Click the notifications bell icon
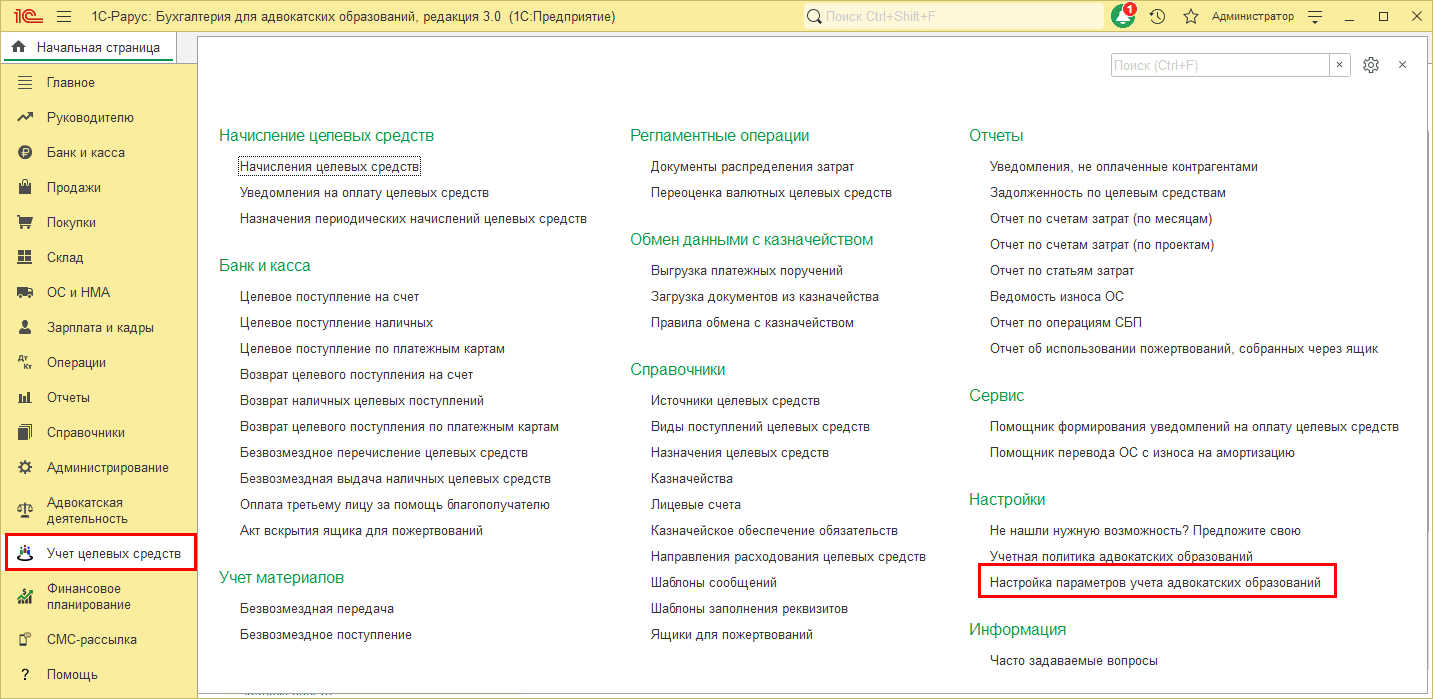The height and width of the screenshot is (699, 1433). click(x=1122, y=17)
